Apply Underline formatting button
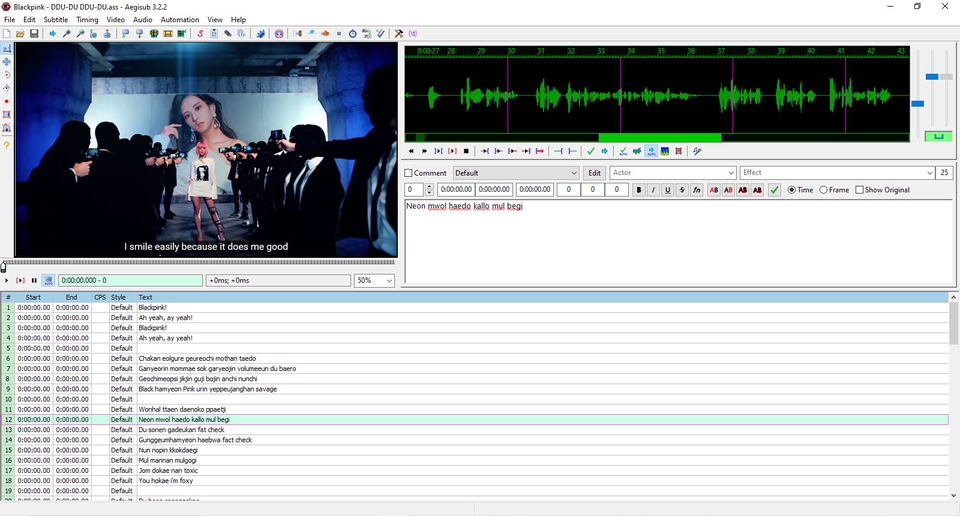 click(667, 190)
